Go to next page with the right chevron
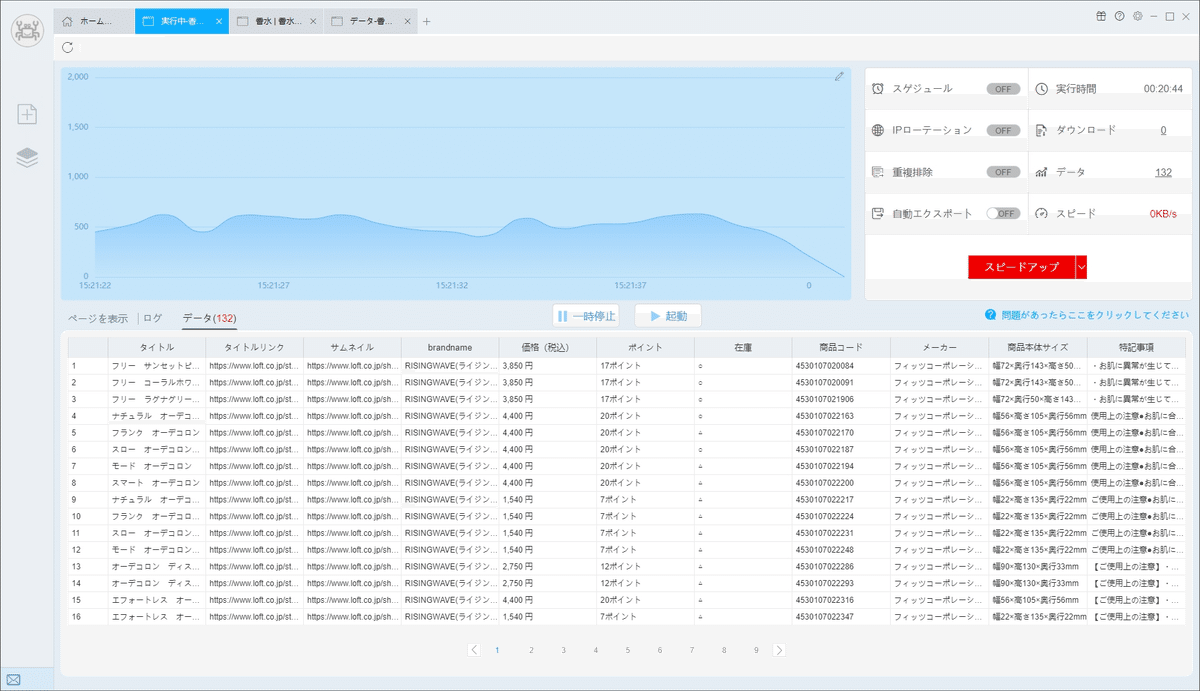Image resolution: width=1200 pixels, height=691 pixels. [780, 650]
